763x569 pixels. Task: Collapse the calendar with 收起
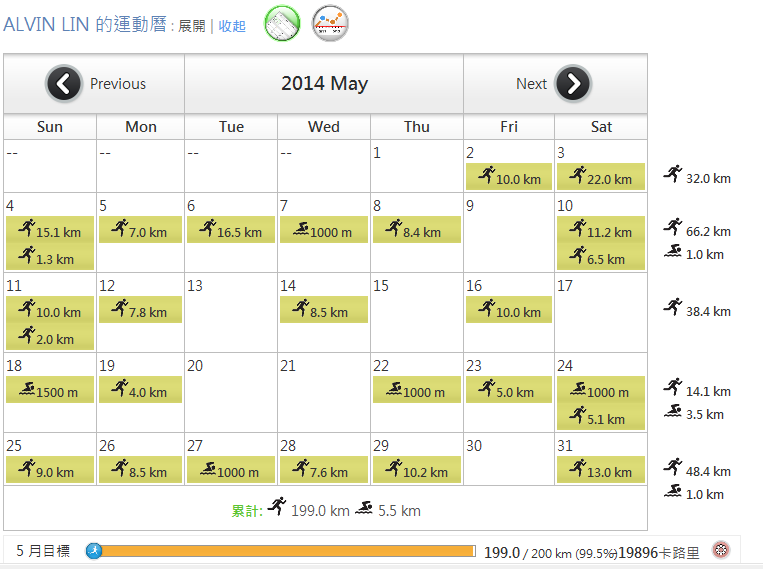pos(232,26)
